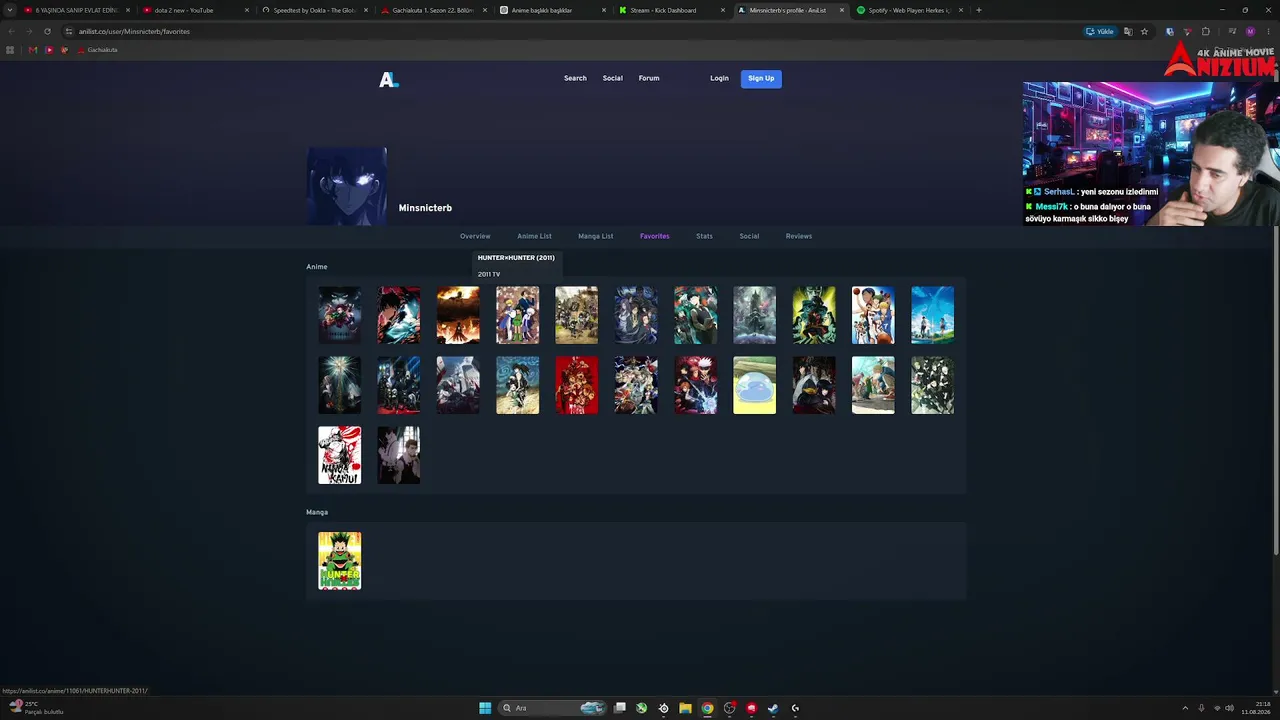Click the AniList logo in the header
This screenshot has height=720, width=1280.
coord(388,79)
